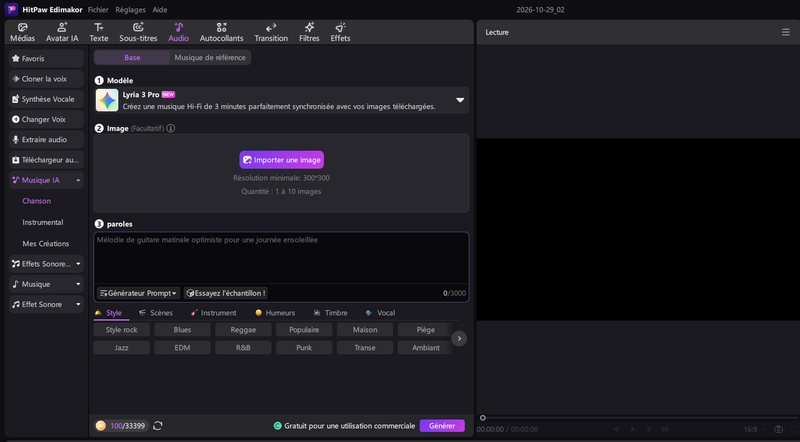Open the Transition panel
Screen dimensions: 800x442
coord(271,32)
